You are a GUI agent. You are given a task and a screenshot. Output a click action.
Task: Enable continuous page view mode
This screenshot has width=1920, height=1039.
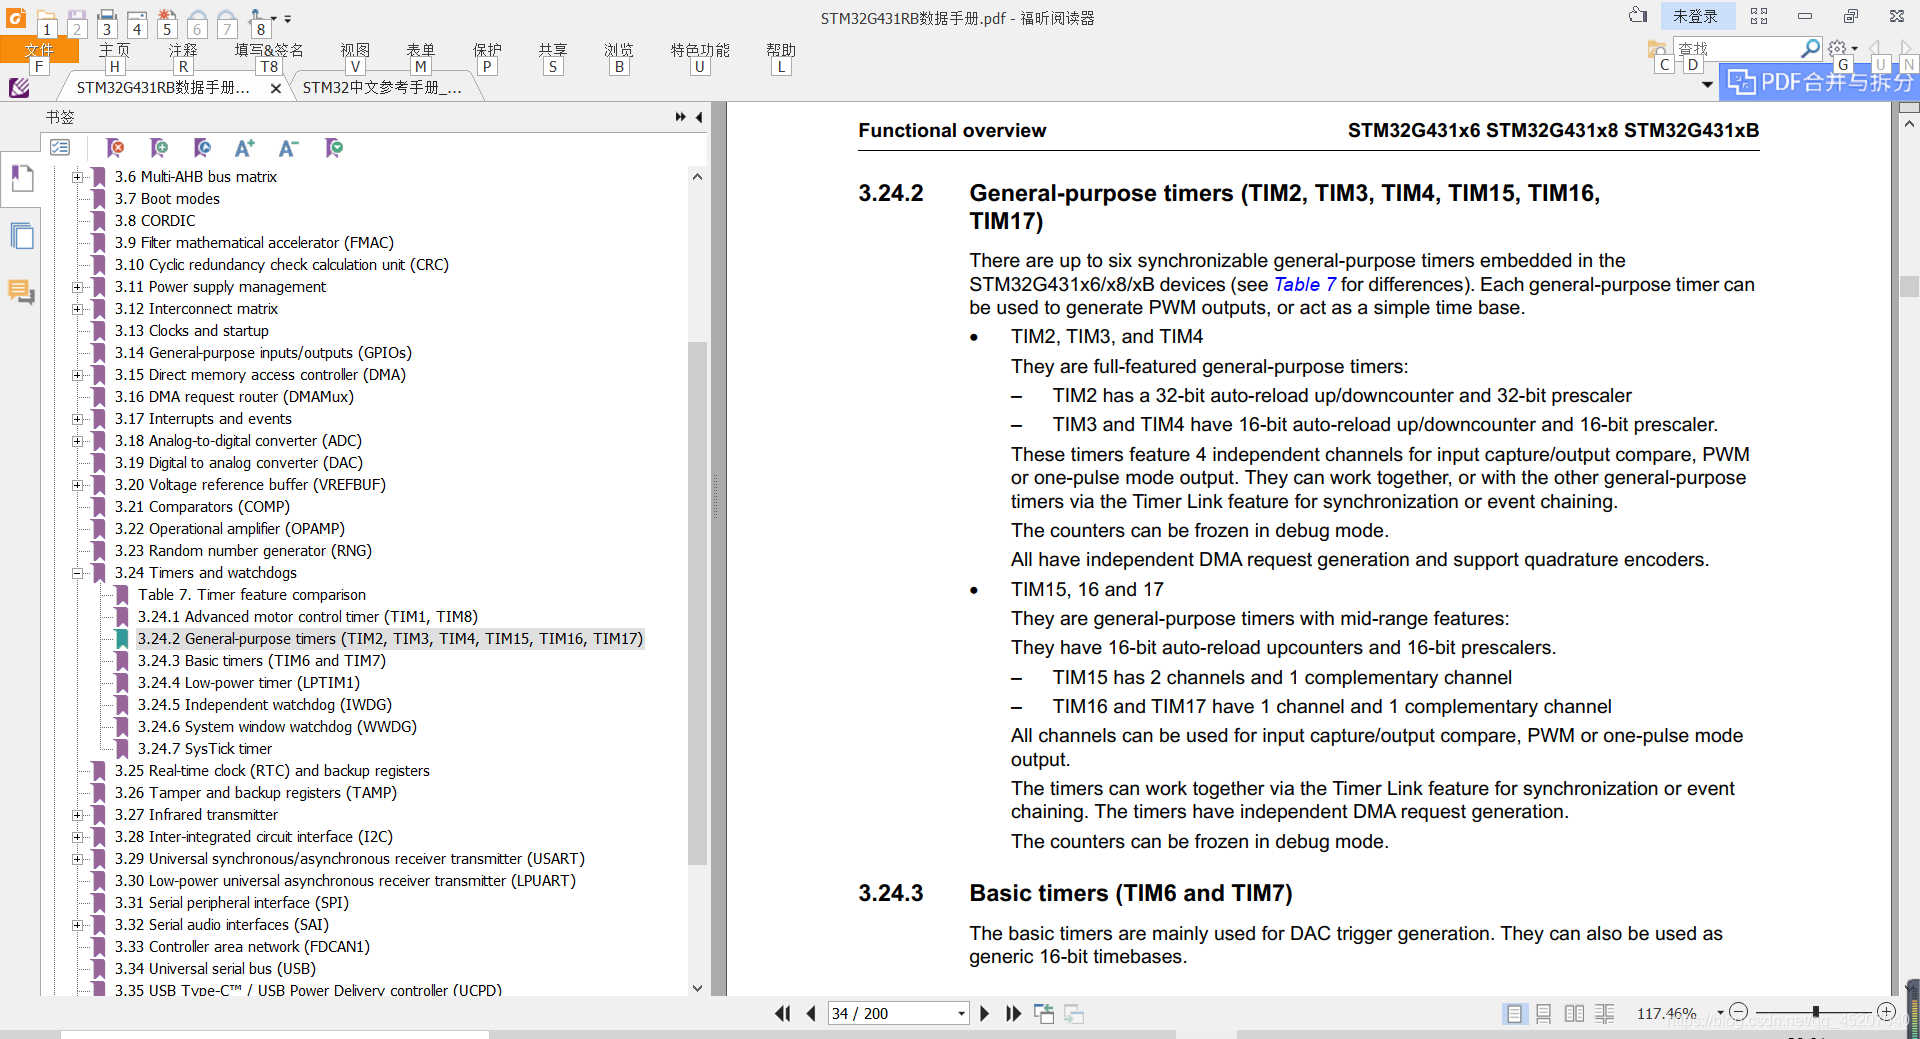click(1544, 1013)
